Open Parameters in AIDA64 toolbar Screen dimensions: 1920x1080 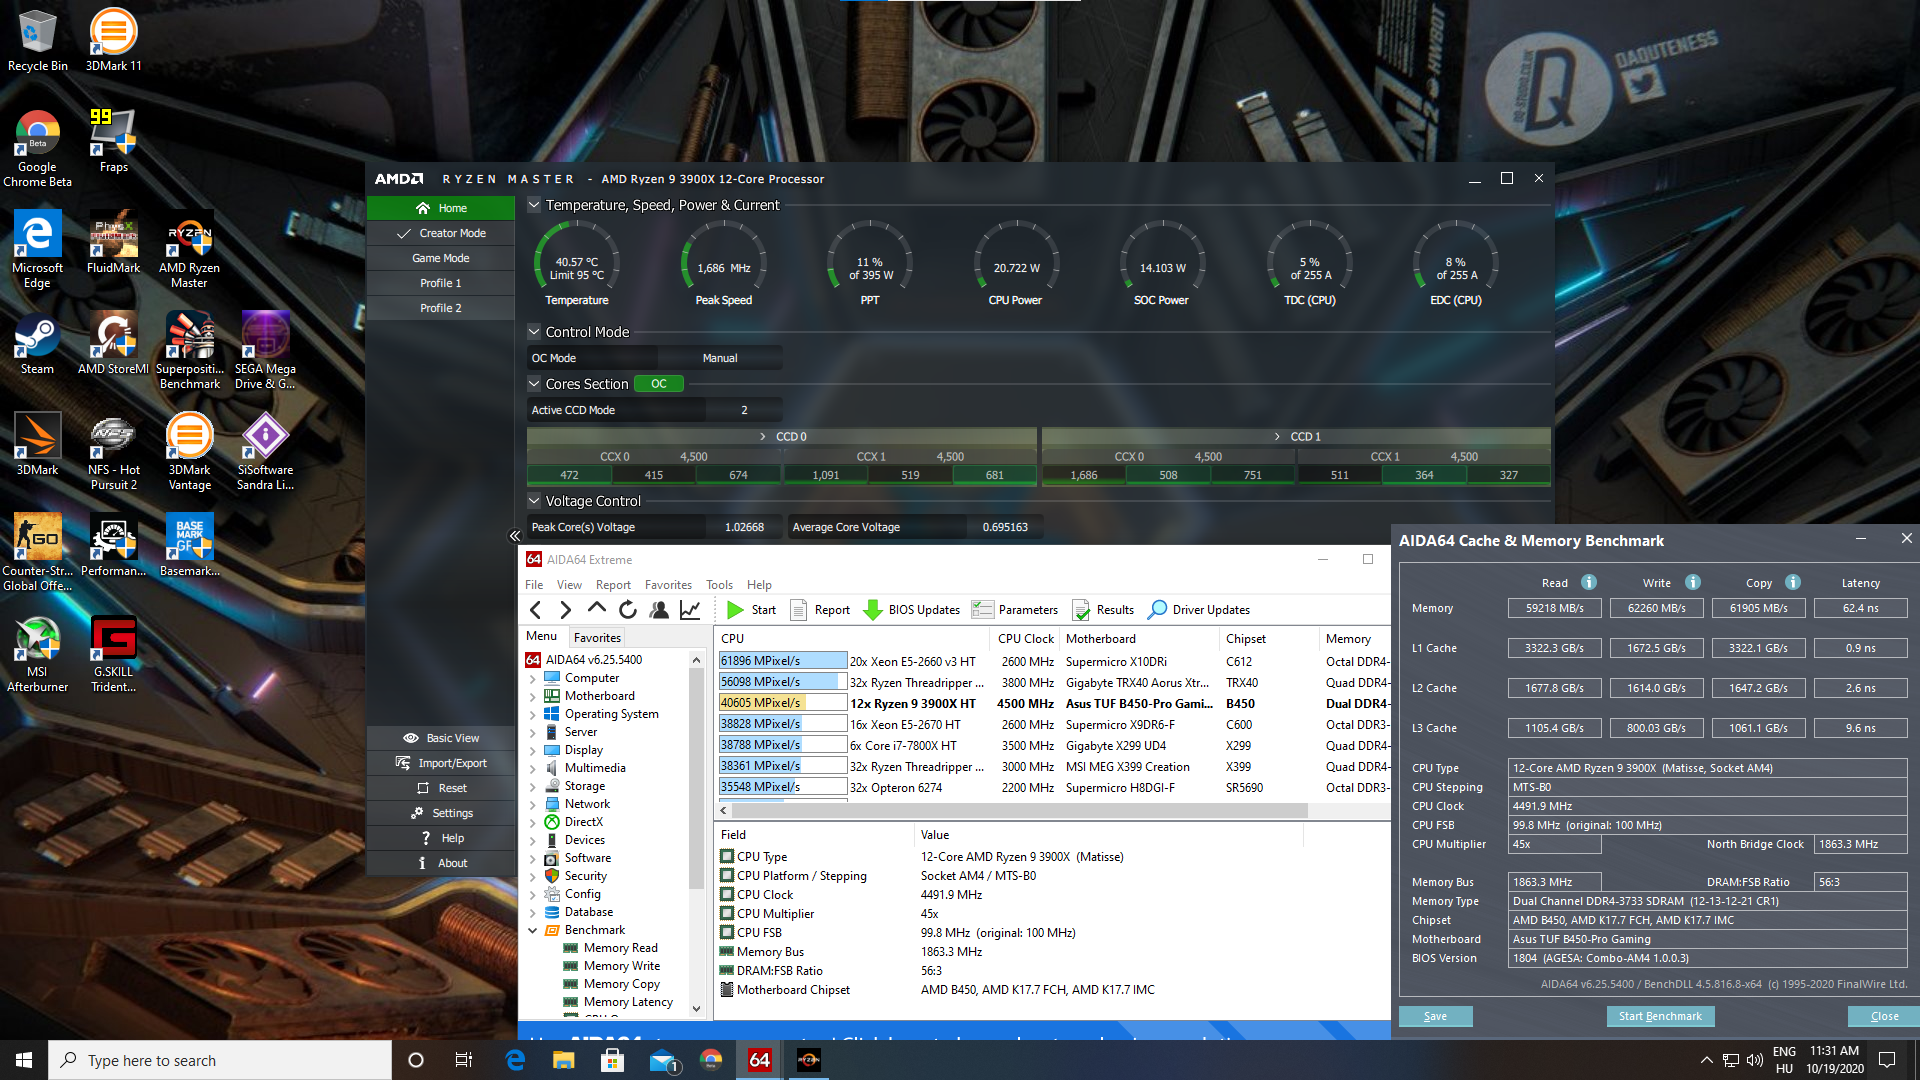(x=1015, y=610)
